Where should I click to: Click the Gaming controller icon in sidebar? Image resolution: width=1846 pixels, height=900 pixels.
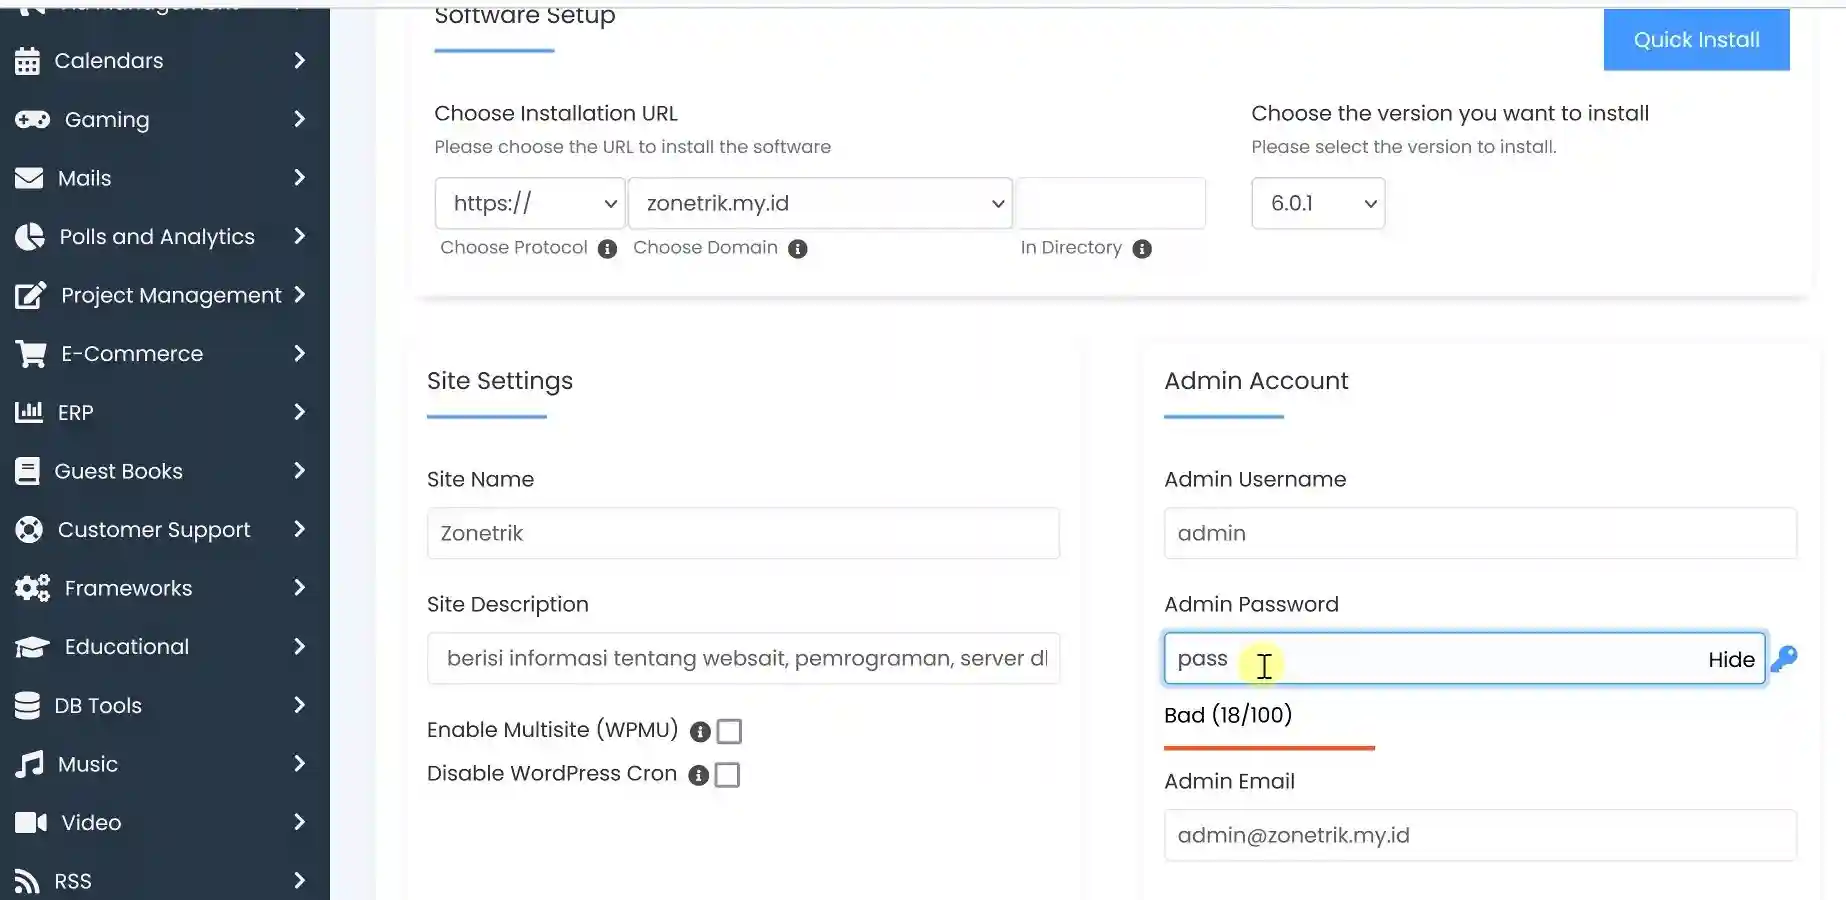(x=32, y=120)
